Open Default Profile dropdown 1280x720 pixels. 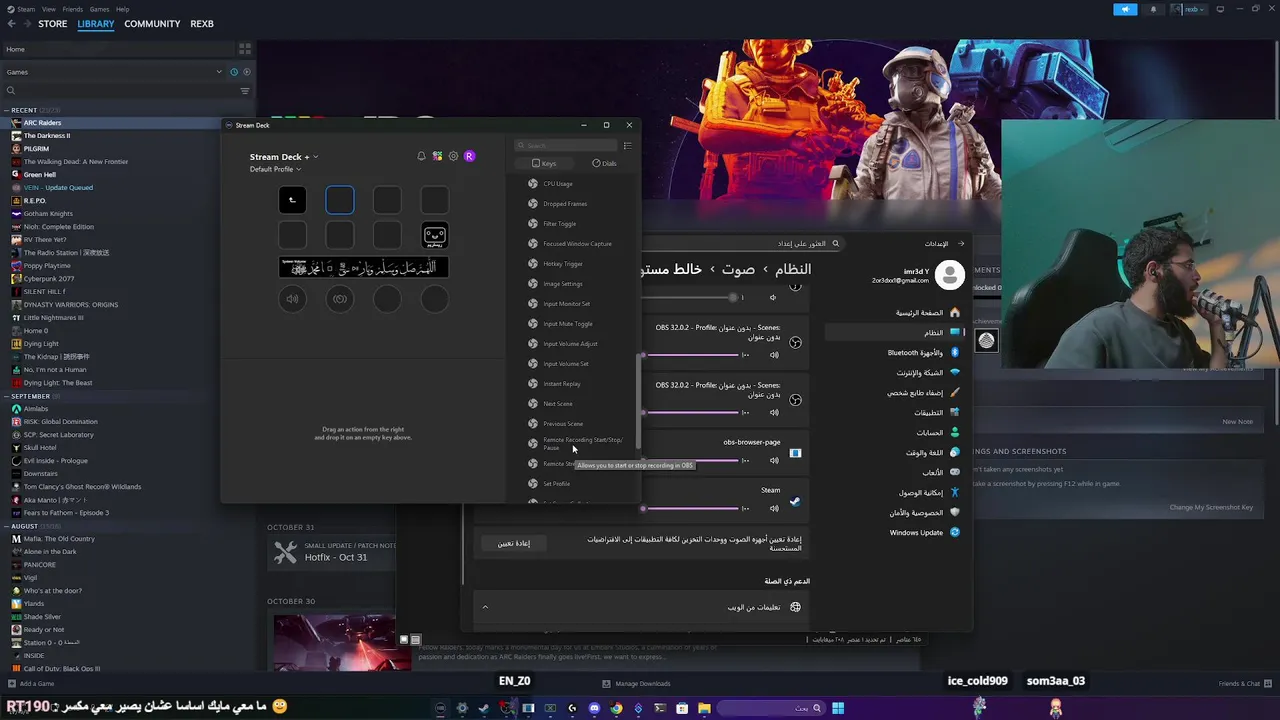[x=275, y=169]
